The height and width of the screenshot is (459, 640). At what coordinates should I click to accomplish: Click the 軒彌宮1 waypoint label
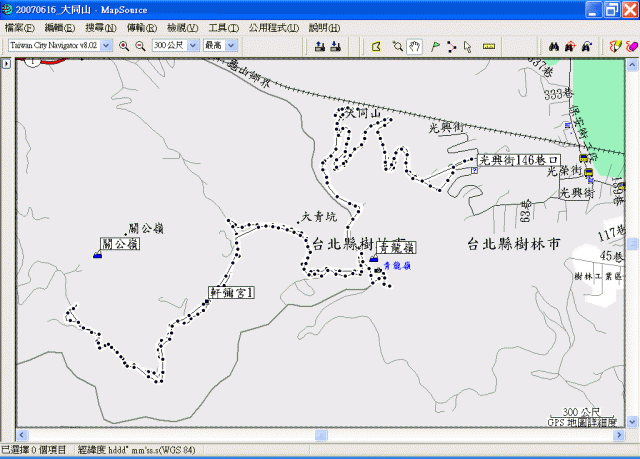tap(231, 293)
